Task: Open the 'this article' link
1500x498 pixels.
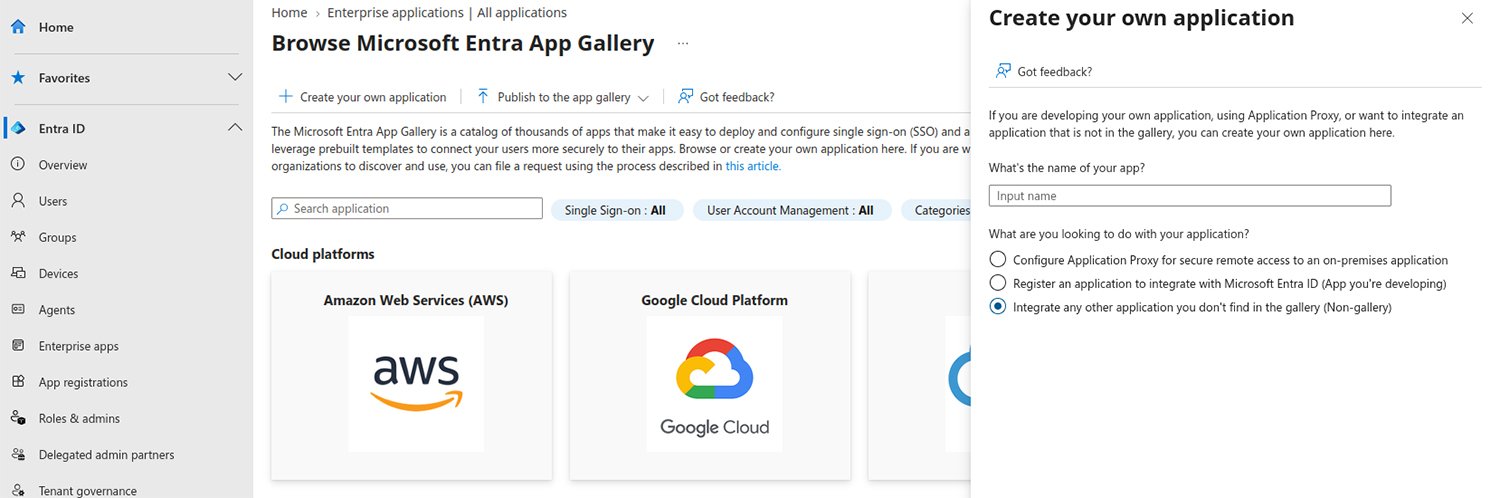Action: coord(753,166)
